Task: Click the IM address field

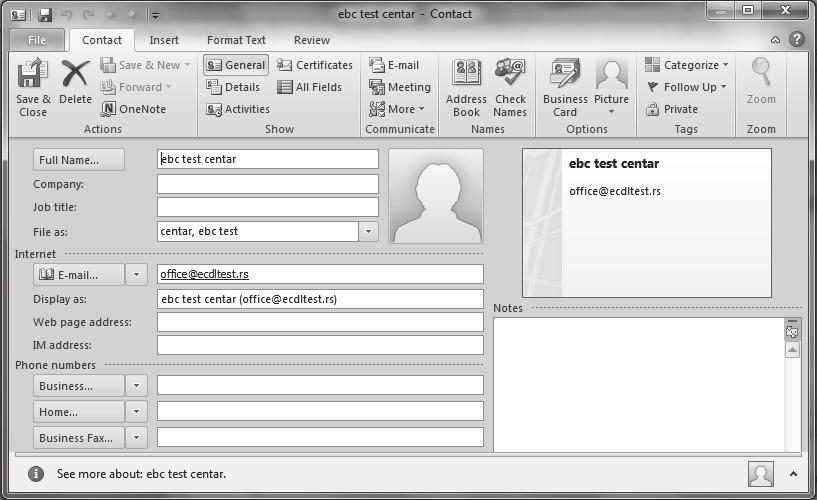Action: [x=320, y=345]
